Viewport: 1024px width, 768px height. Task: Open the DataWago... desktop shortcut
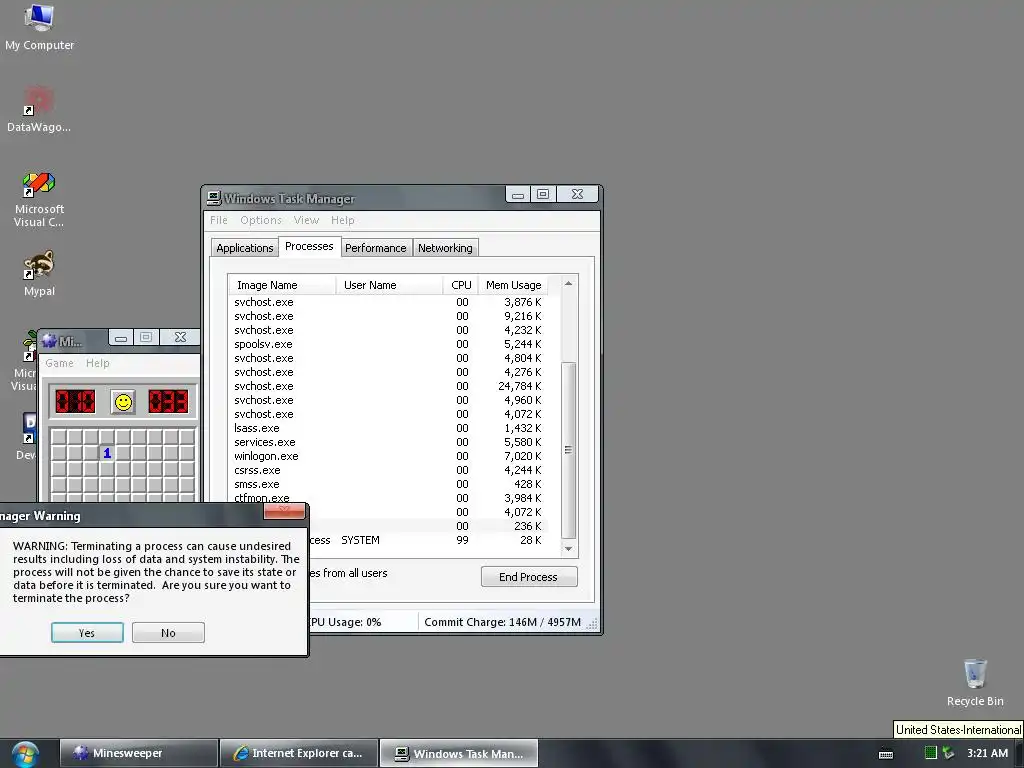[x=39, y=110]
